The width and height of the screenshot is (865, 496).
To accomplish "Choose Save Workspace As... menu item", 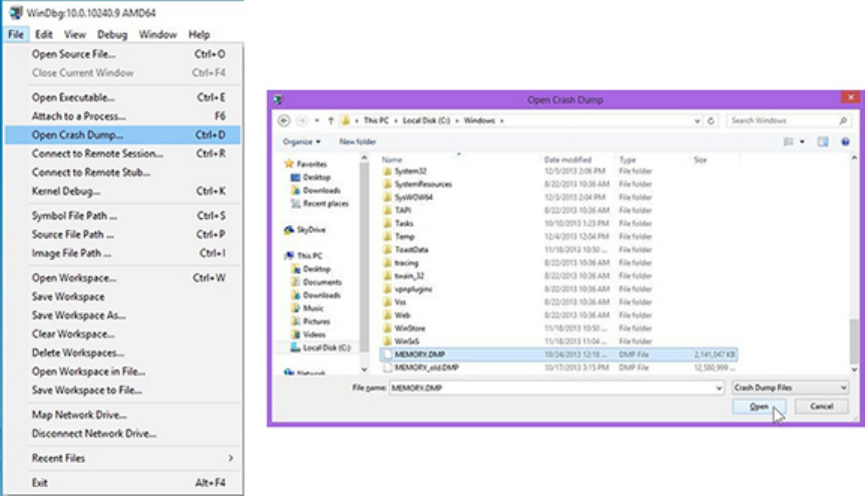I will pos(122,315).
